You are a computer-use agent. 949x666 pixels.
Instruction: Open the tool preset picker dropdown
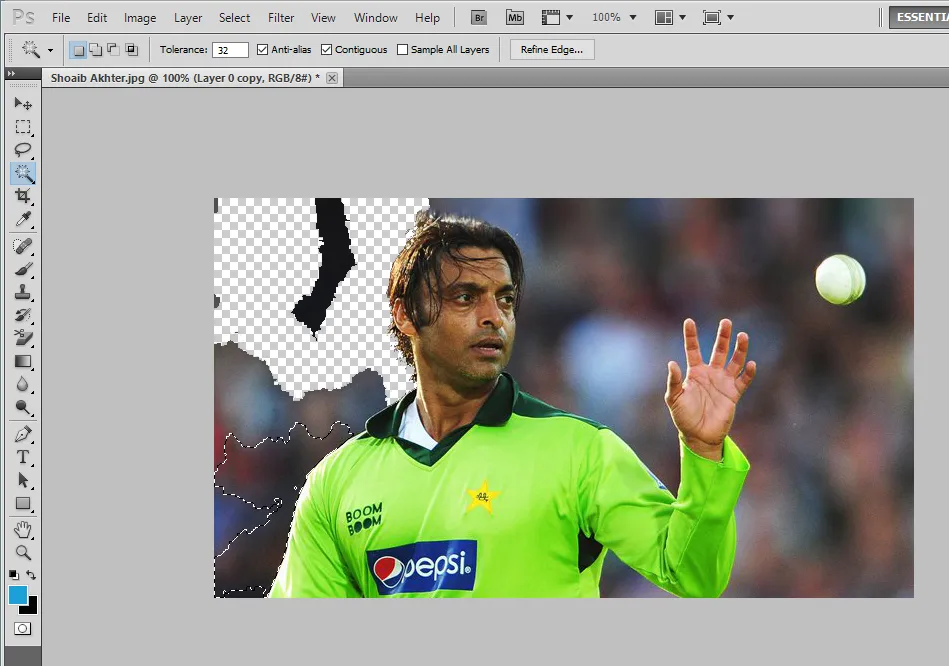pos(50,50)
